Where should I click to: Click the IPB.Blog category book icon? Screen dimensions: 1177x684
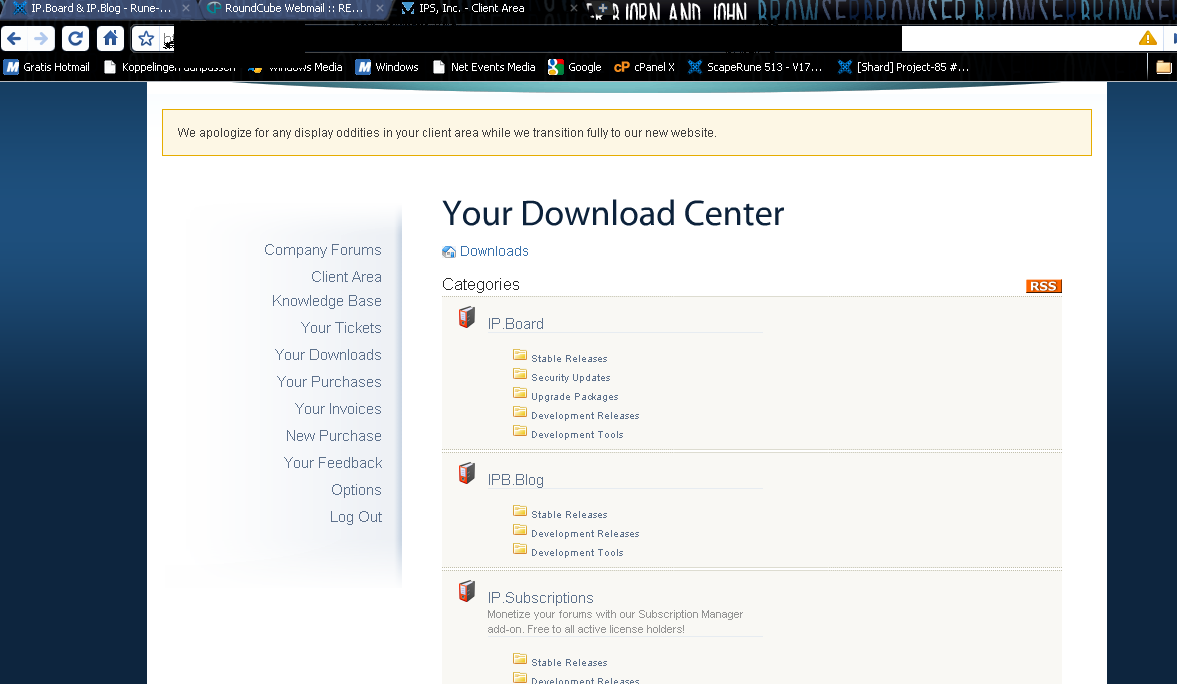tap(467, 473)
